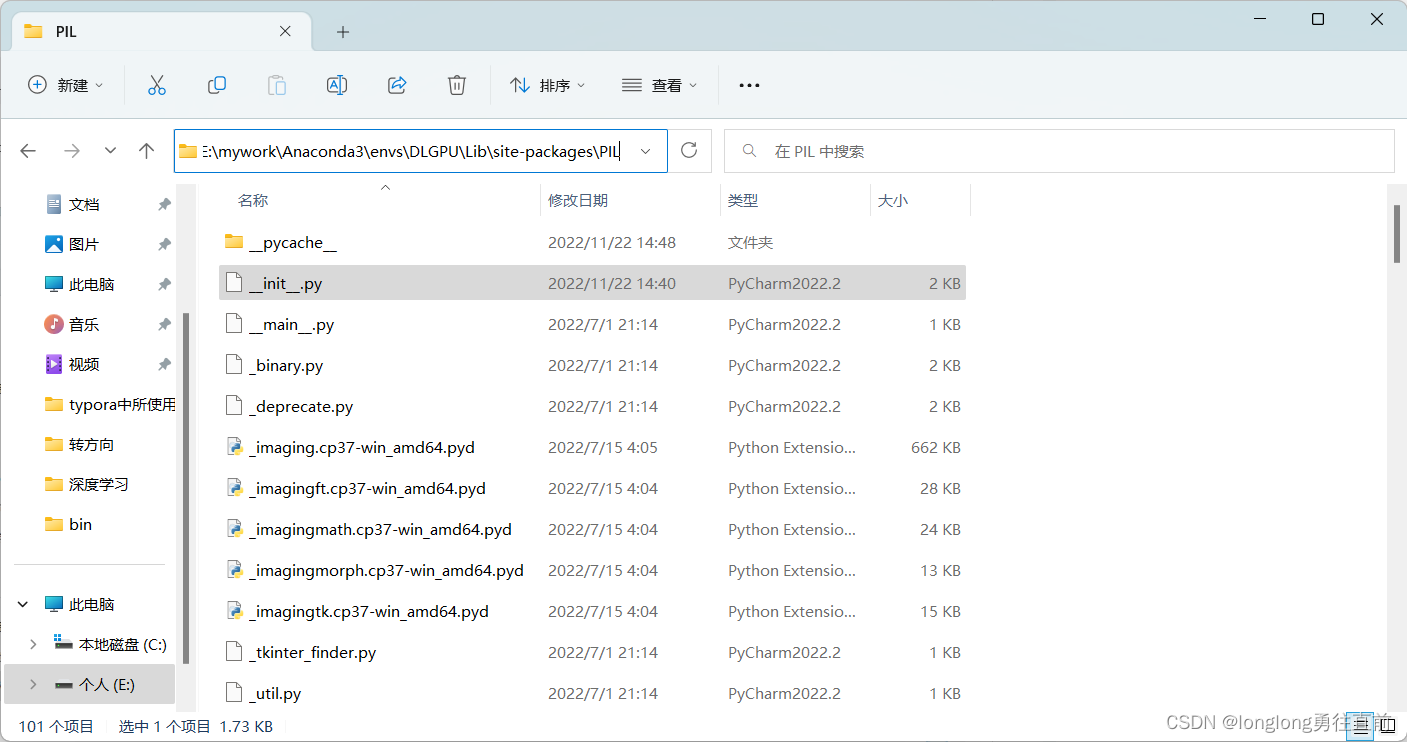Open a new tab with plus button
Screen dimensions: 1407x742
click(343, 32)
